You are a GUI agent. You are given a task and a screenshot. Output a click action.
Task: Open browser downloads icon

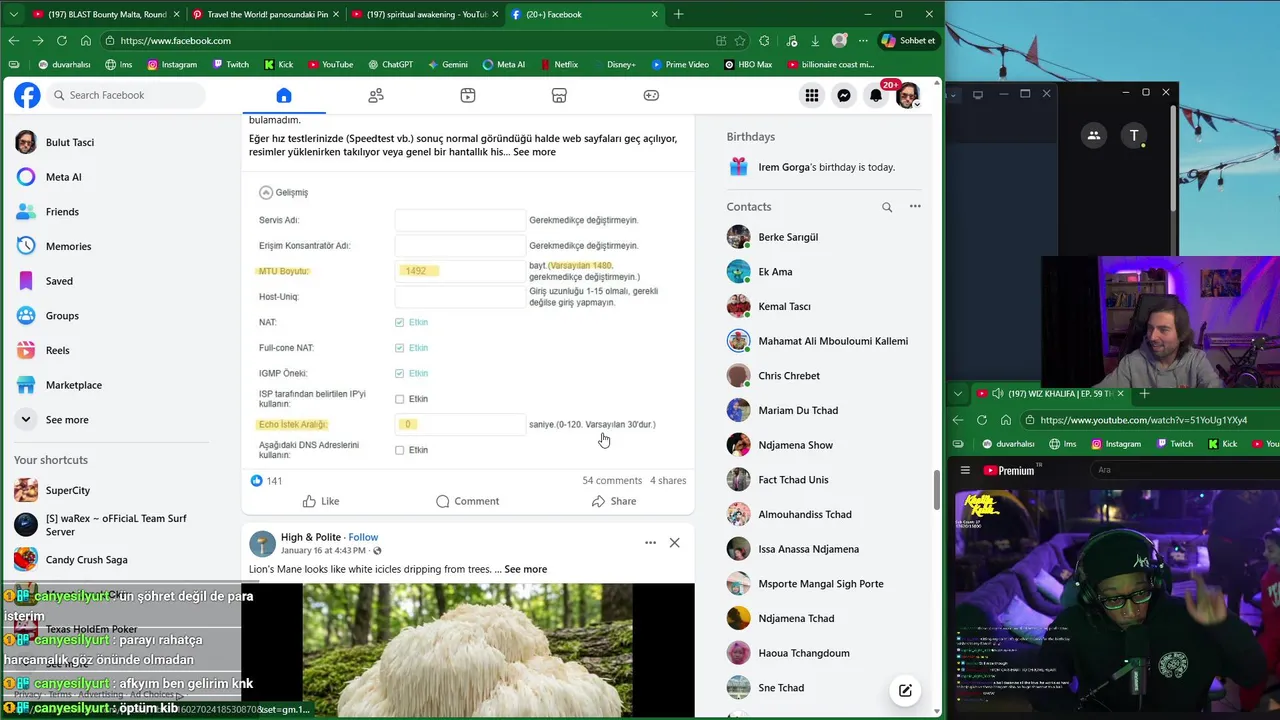[x=815, y=40]
